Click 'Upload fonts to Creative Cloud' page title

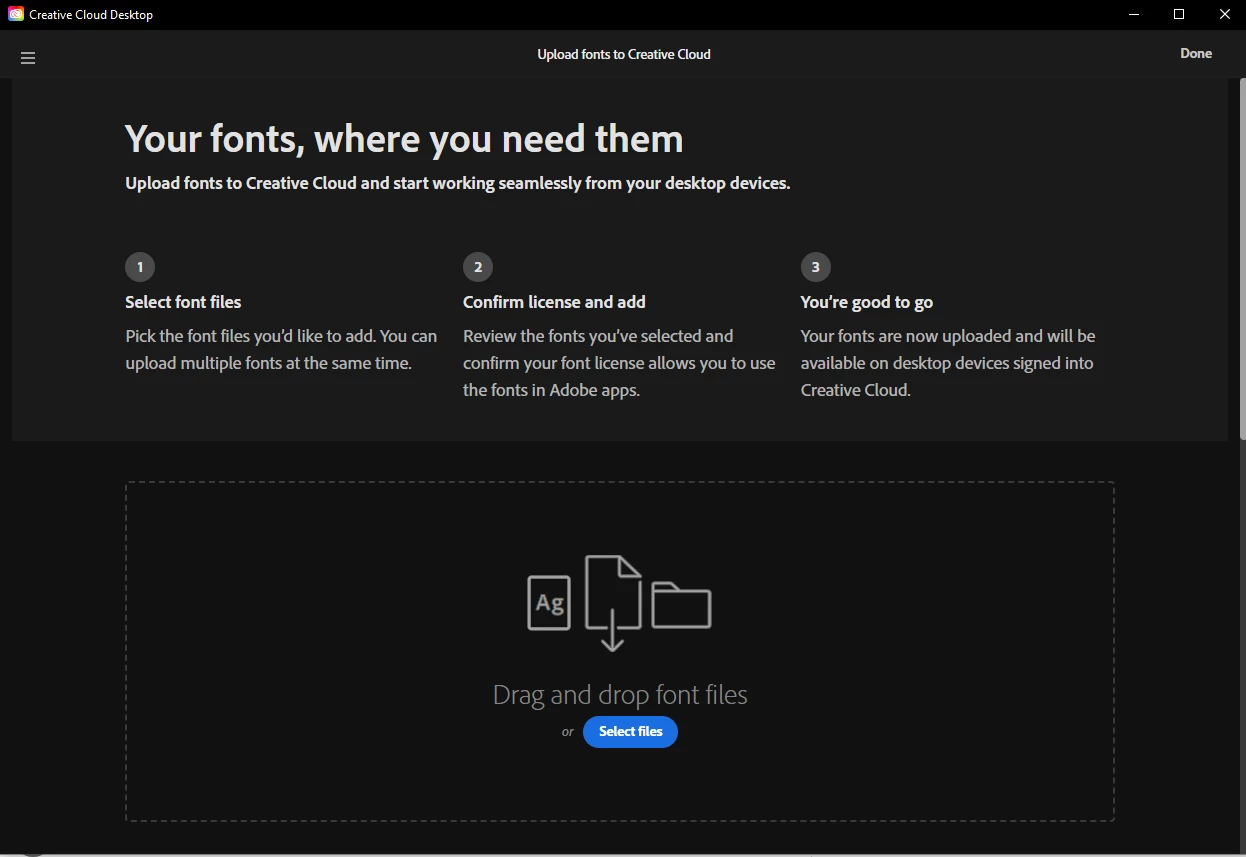(x=624, y=55)
